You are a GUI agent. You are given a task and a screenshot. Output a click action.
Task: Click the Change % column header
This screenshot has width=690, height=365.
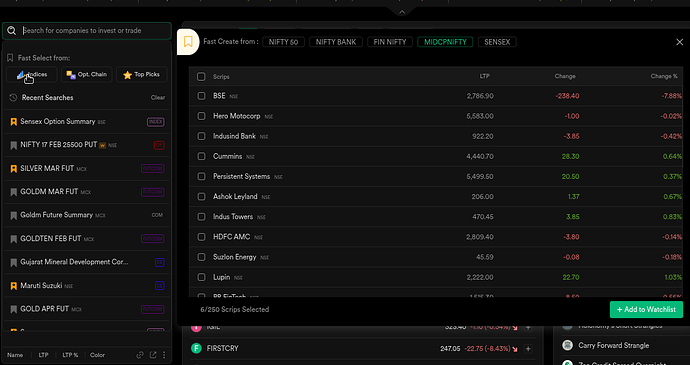tap(664, 76)
